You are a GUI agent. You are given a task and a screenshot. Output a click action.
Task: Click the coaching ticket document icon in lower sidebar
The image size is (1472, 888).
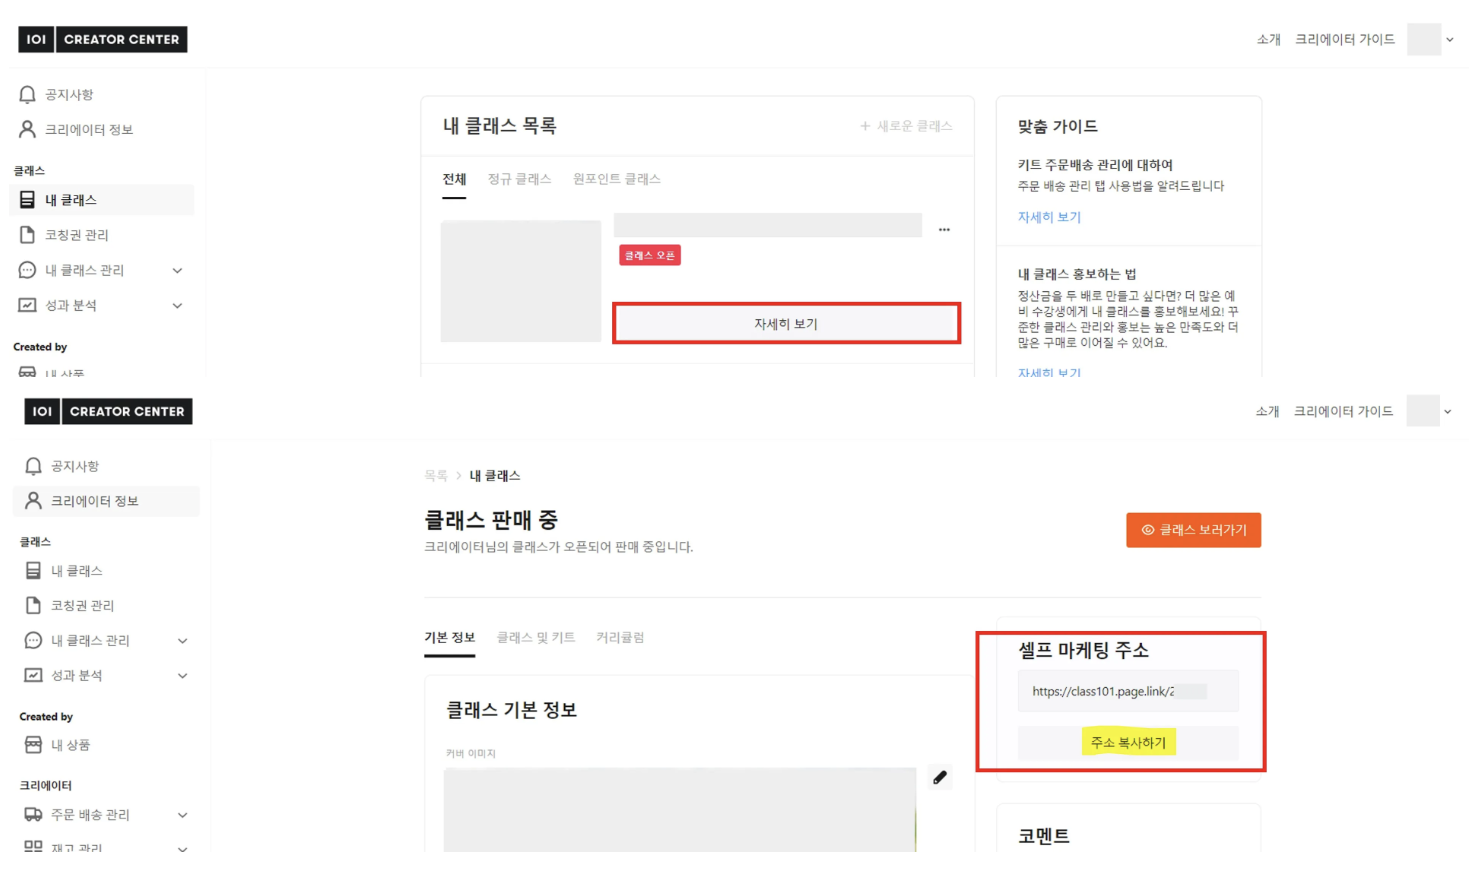(33, 606)
